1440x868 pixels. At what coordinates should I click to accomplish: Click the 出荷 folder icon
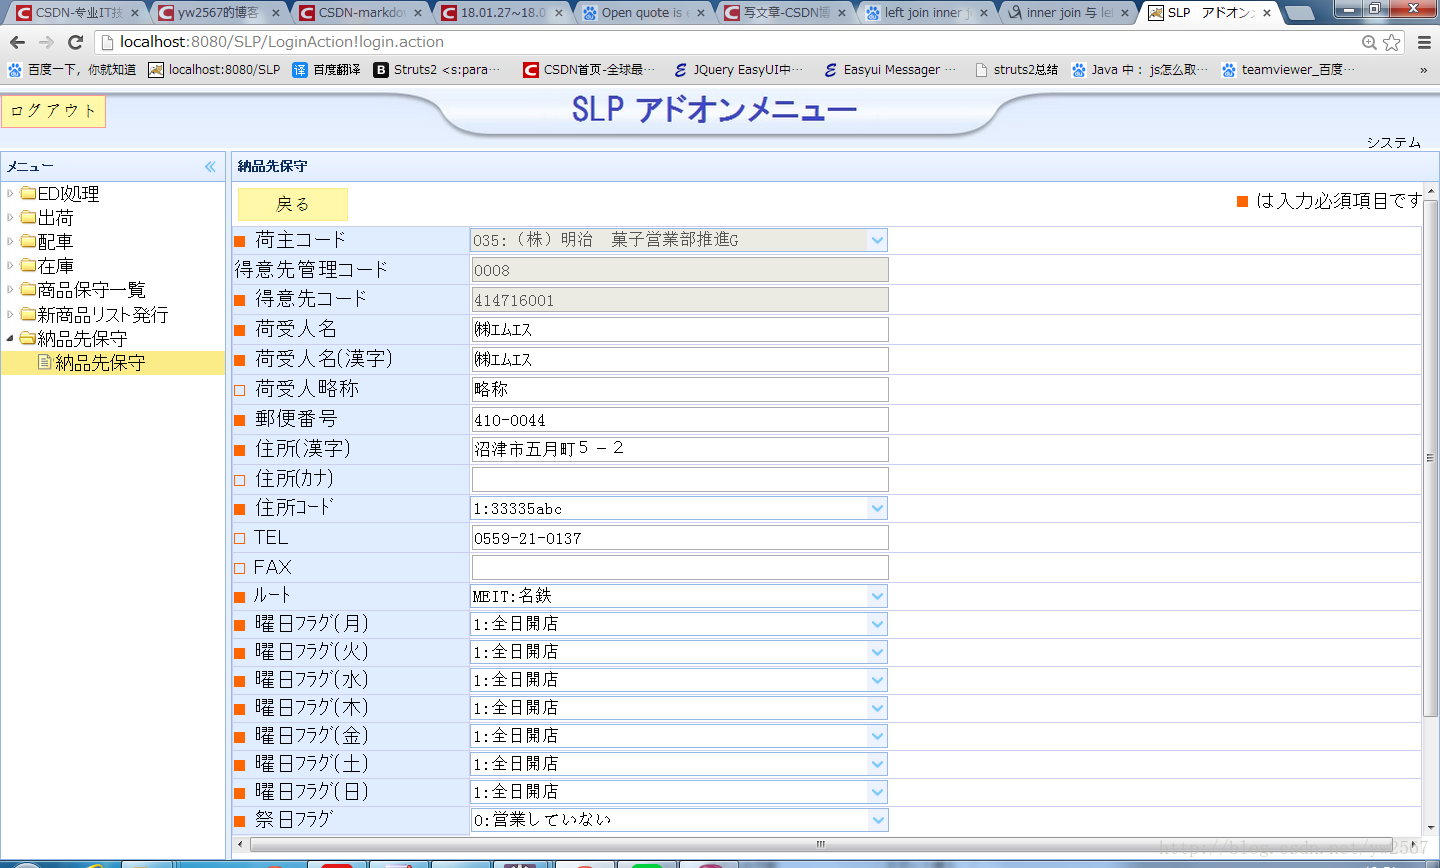pyautogui.click(x=28, y=217)
